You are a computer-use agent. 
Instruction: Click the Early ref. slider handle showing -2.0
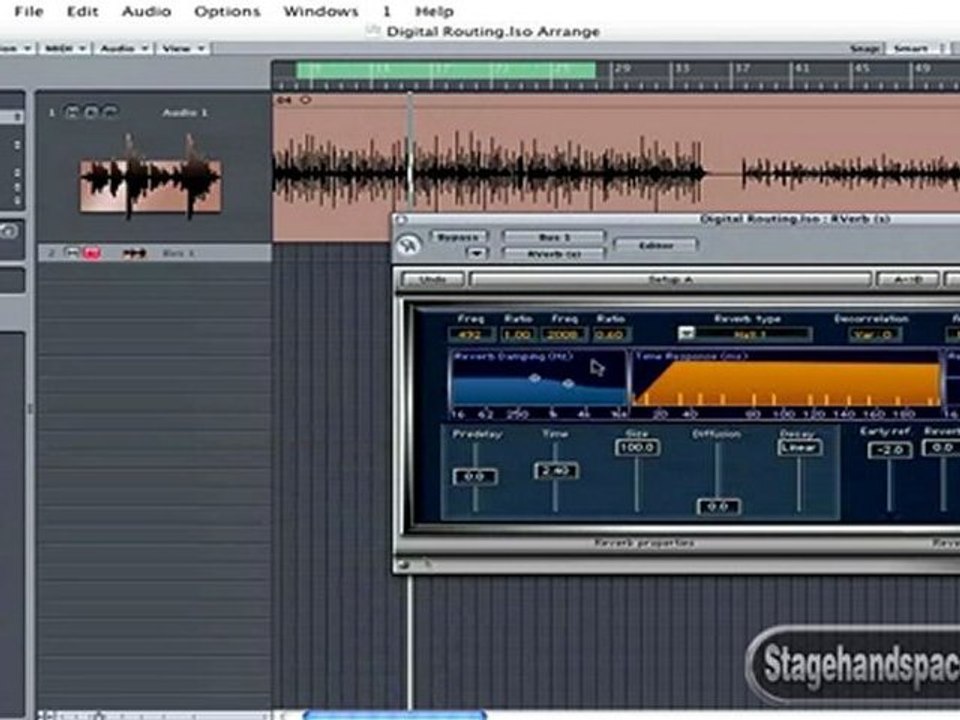890,450
